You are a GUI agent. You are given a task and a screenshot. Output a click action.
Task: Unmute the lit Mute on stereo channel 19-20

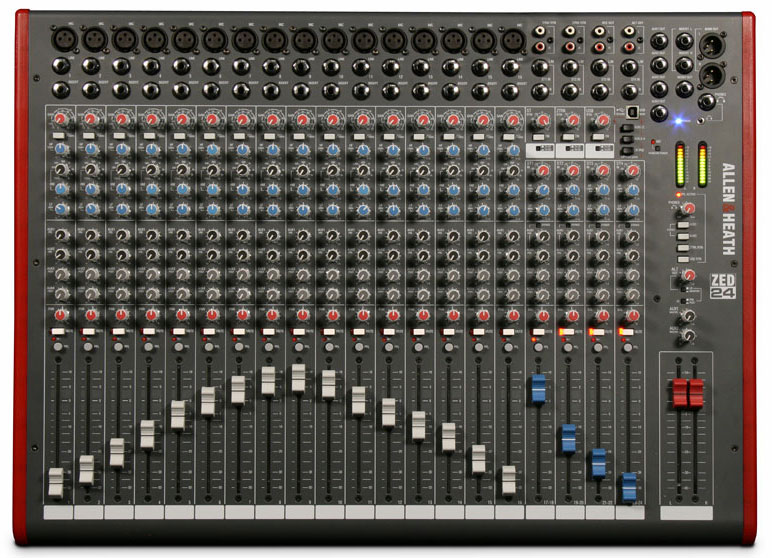pyautogui.click(x=568, y=331)
